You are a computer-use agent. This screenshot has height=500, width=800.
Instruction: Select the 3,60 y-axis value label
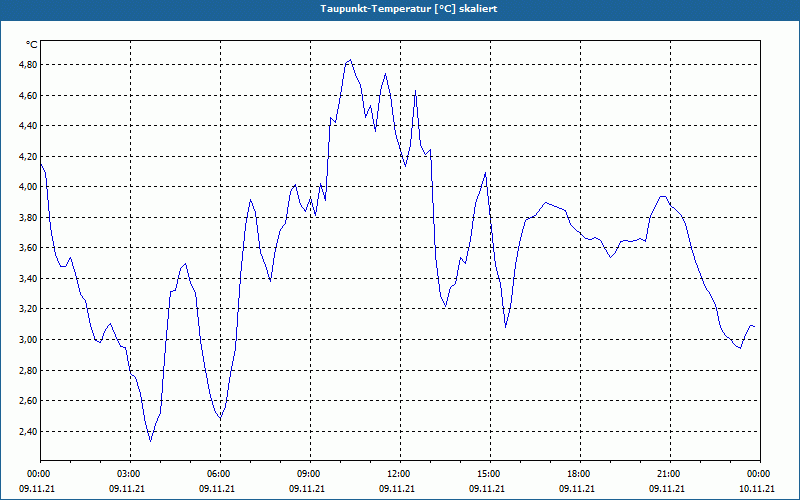29,248
